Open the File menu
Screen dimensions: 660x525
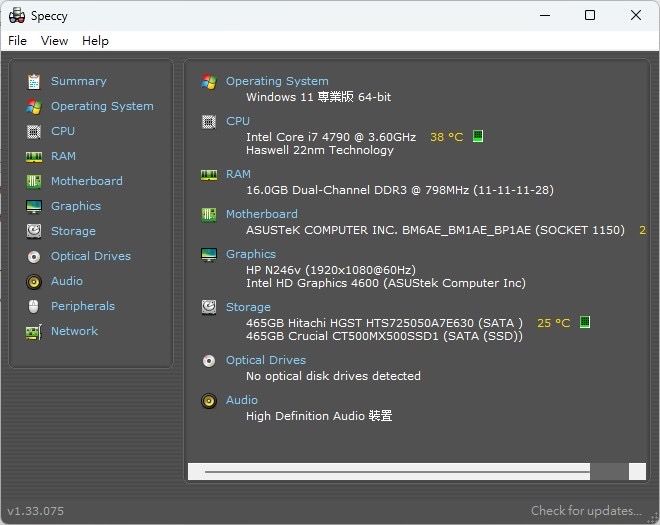(17, 41)
